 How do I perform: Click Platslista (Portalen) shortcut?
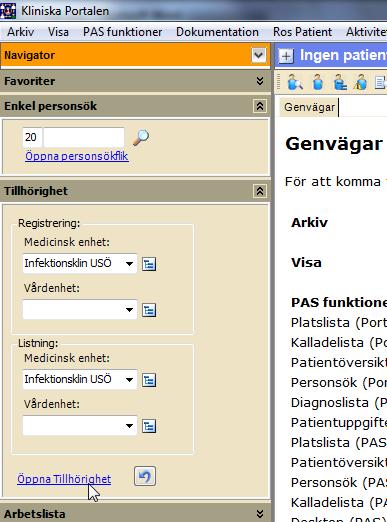pos(339,323)
